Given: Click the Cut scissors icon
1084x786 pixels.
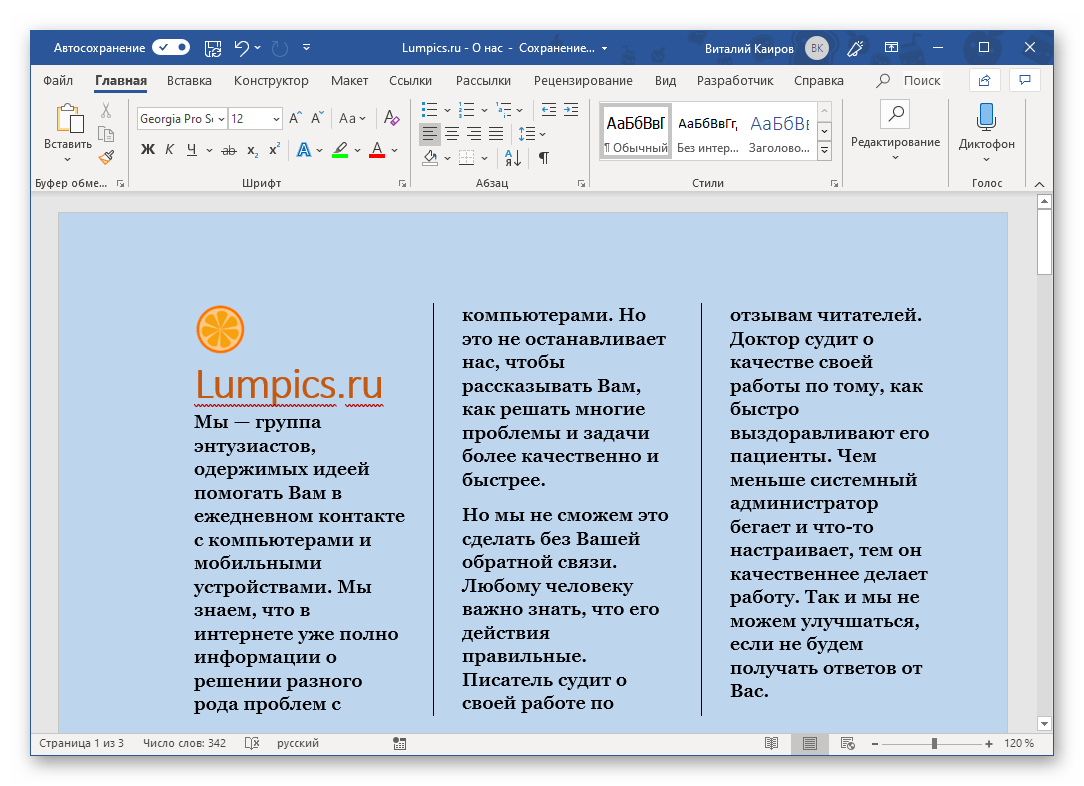Looking at the screenshot, I should coord(106,111).
